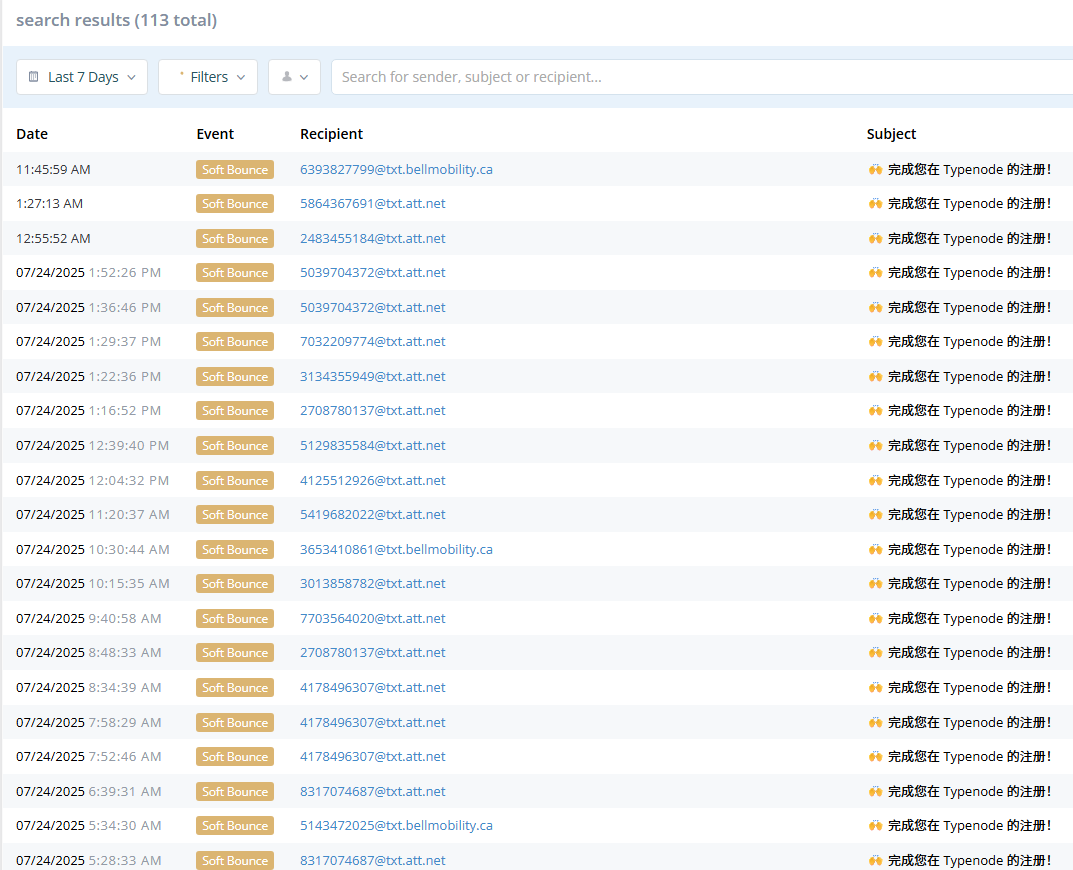Screen dimensions: 1073x870
Task: Click Soft Bounce badge on 1:27:13 AM row
Action: tap(235, 204)
